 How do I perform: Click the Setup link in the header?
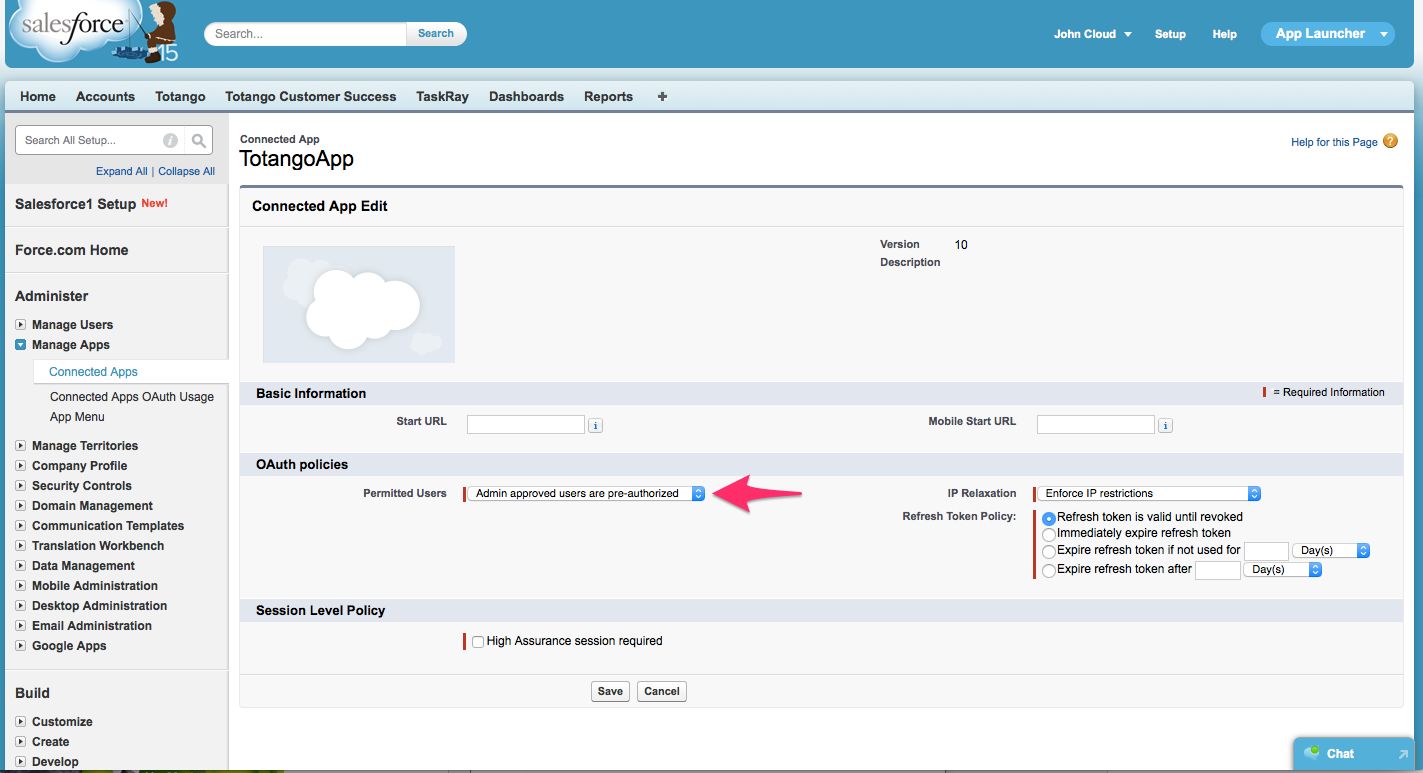pos(1170,34)
